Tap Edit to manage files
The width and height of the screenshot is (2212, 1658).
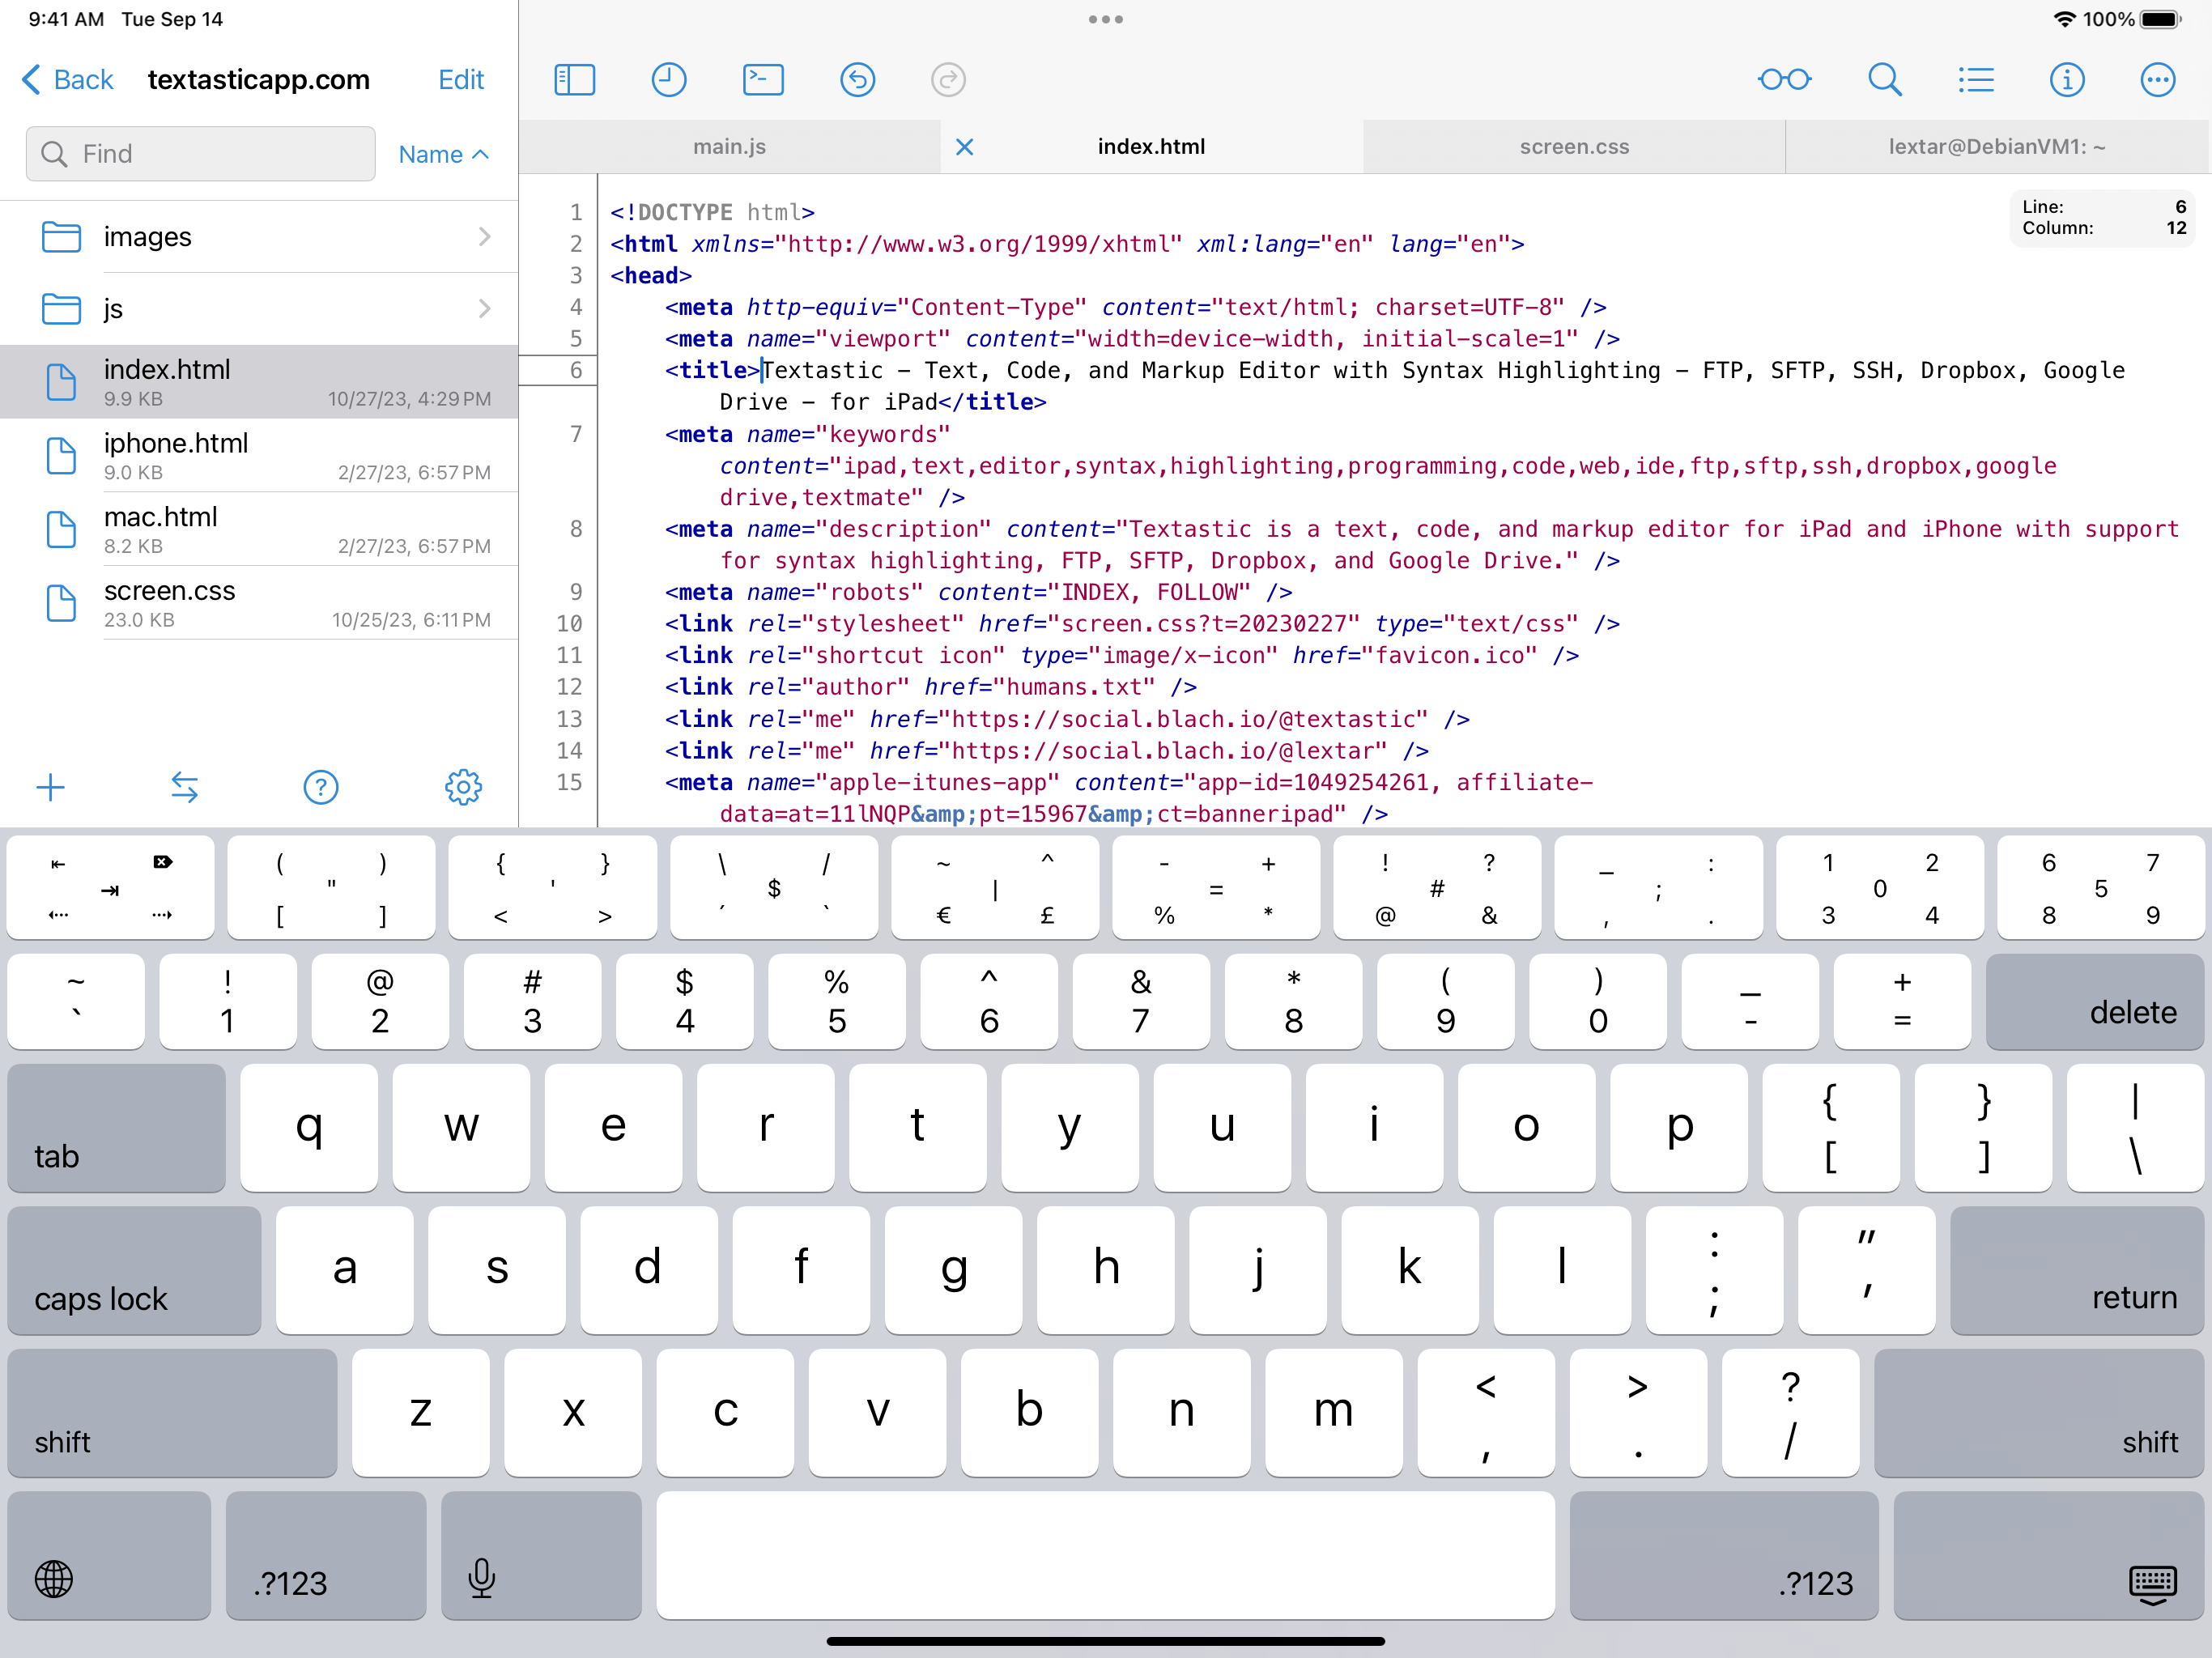tap(460, 79)
